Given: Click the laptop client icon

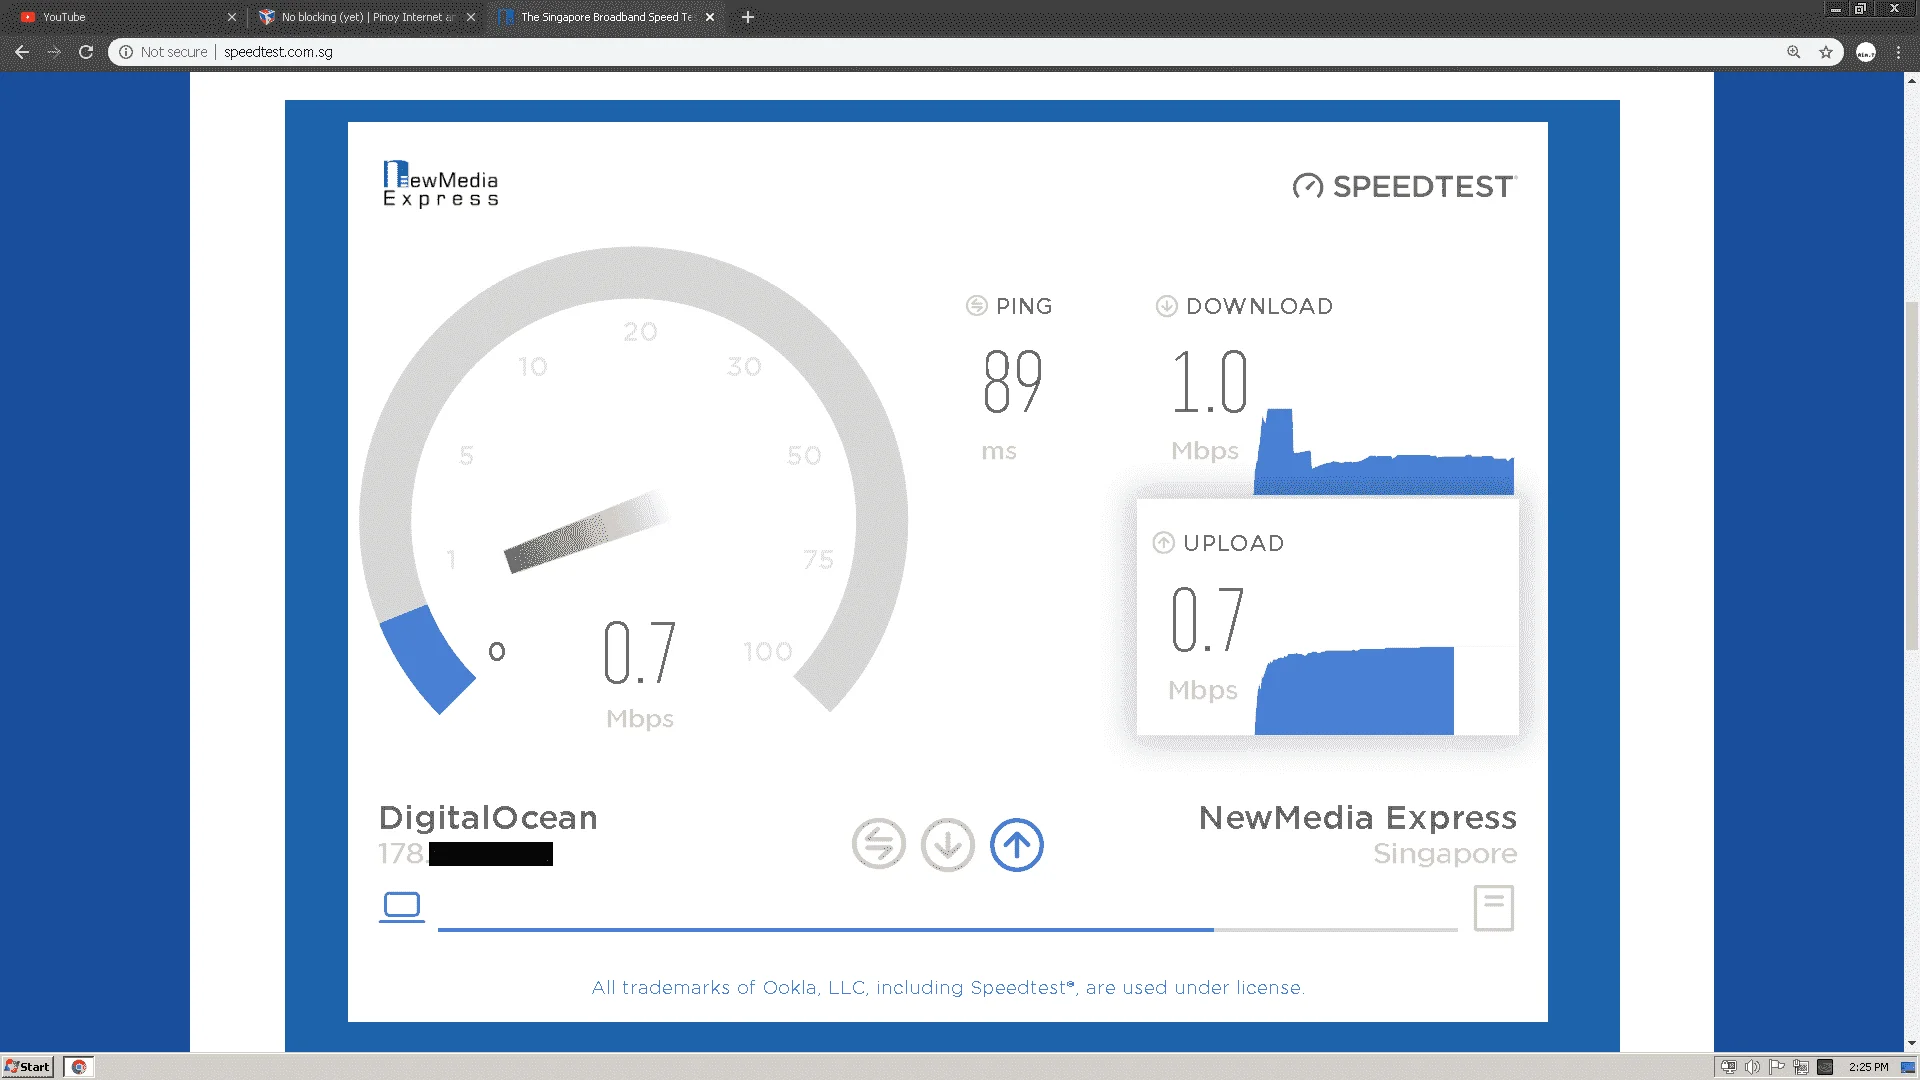Looking at the screenshot, I should [x=402, y=907].
